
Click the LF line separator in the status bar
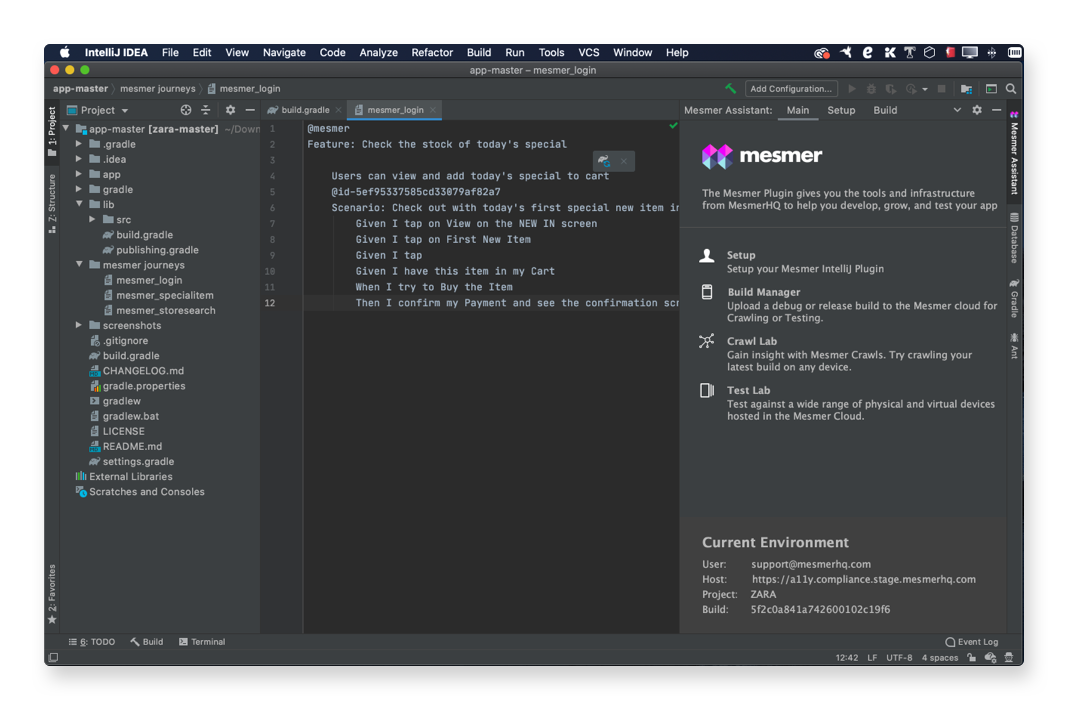point(872,658)
